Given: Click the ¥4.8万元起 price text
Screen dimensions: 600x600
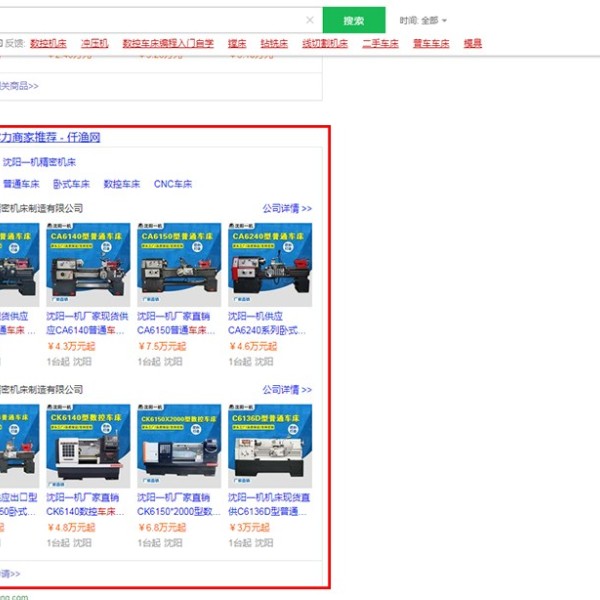Looking at the screenshot, I should coord(71,528).
